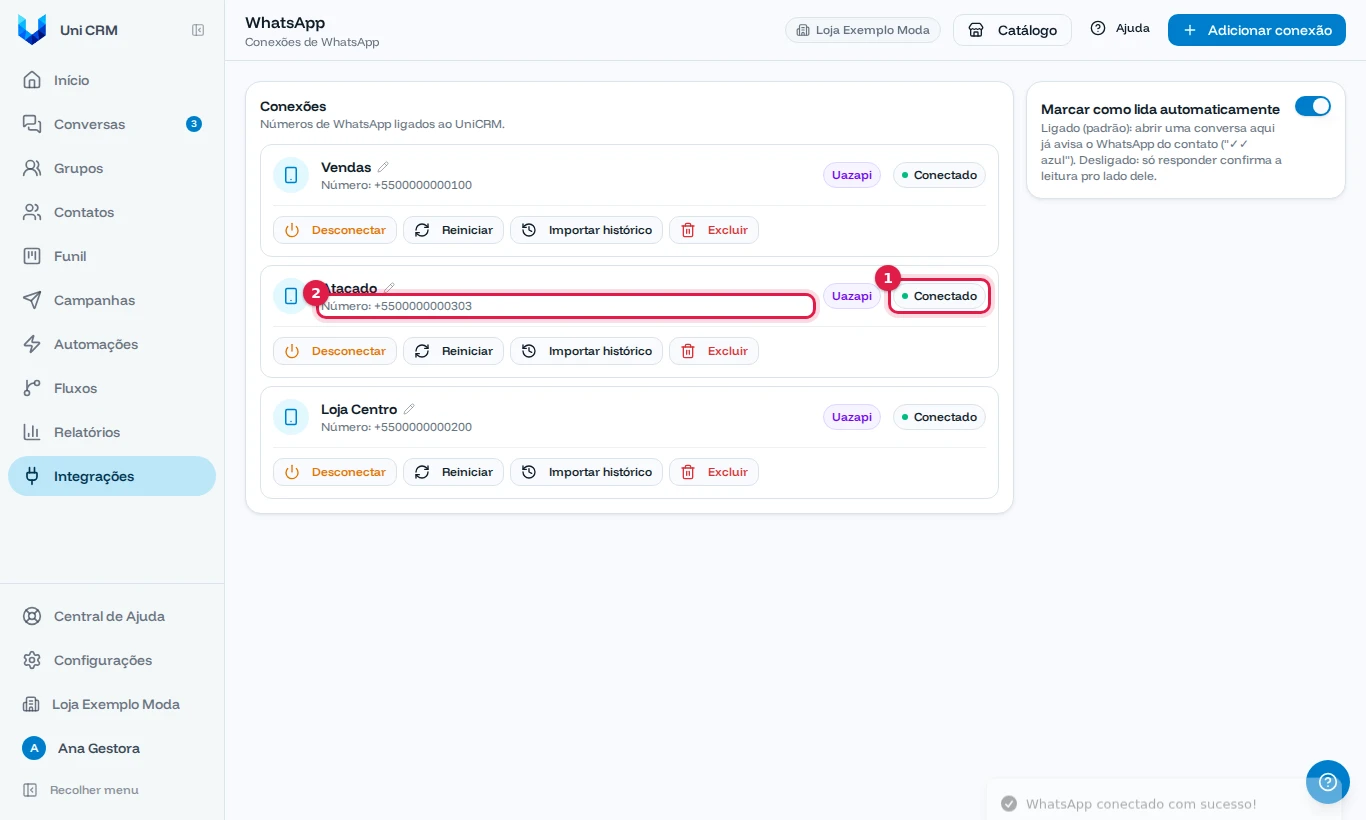Open the Funil page
This screenshot has width=1366, height=820.
tap(112, 256)
